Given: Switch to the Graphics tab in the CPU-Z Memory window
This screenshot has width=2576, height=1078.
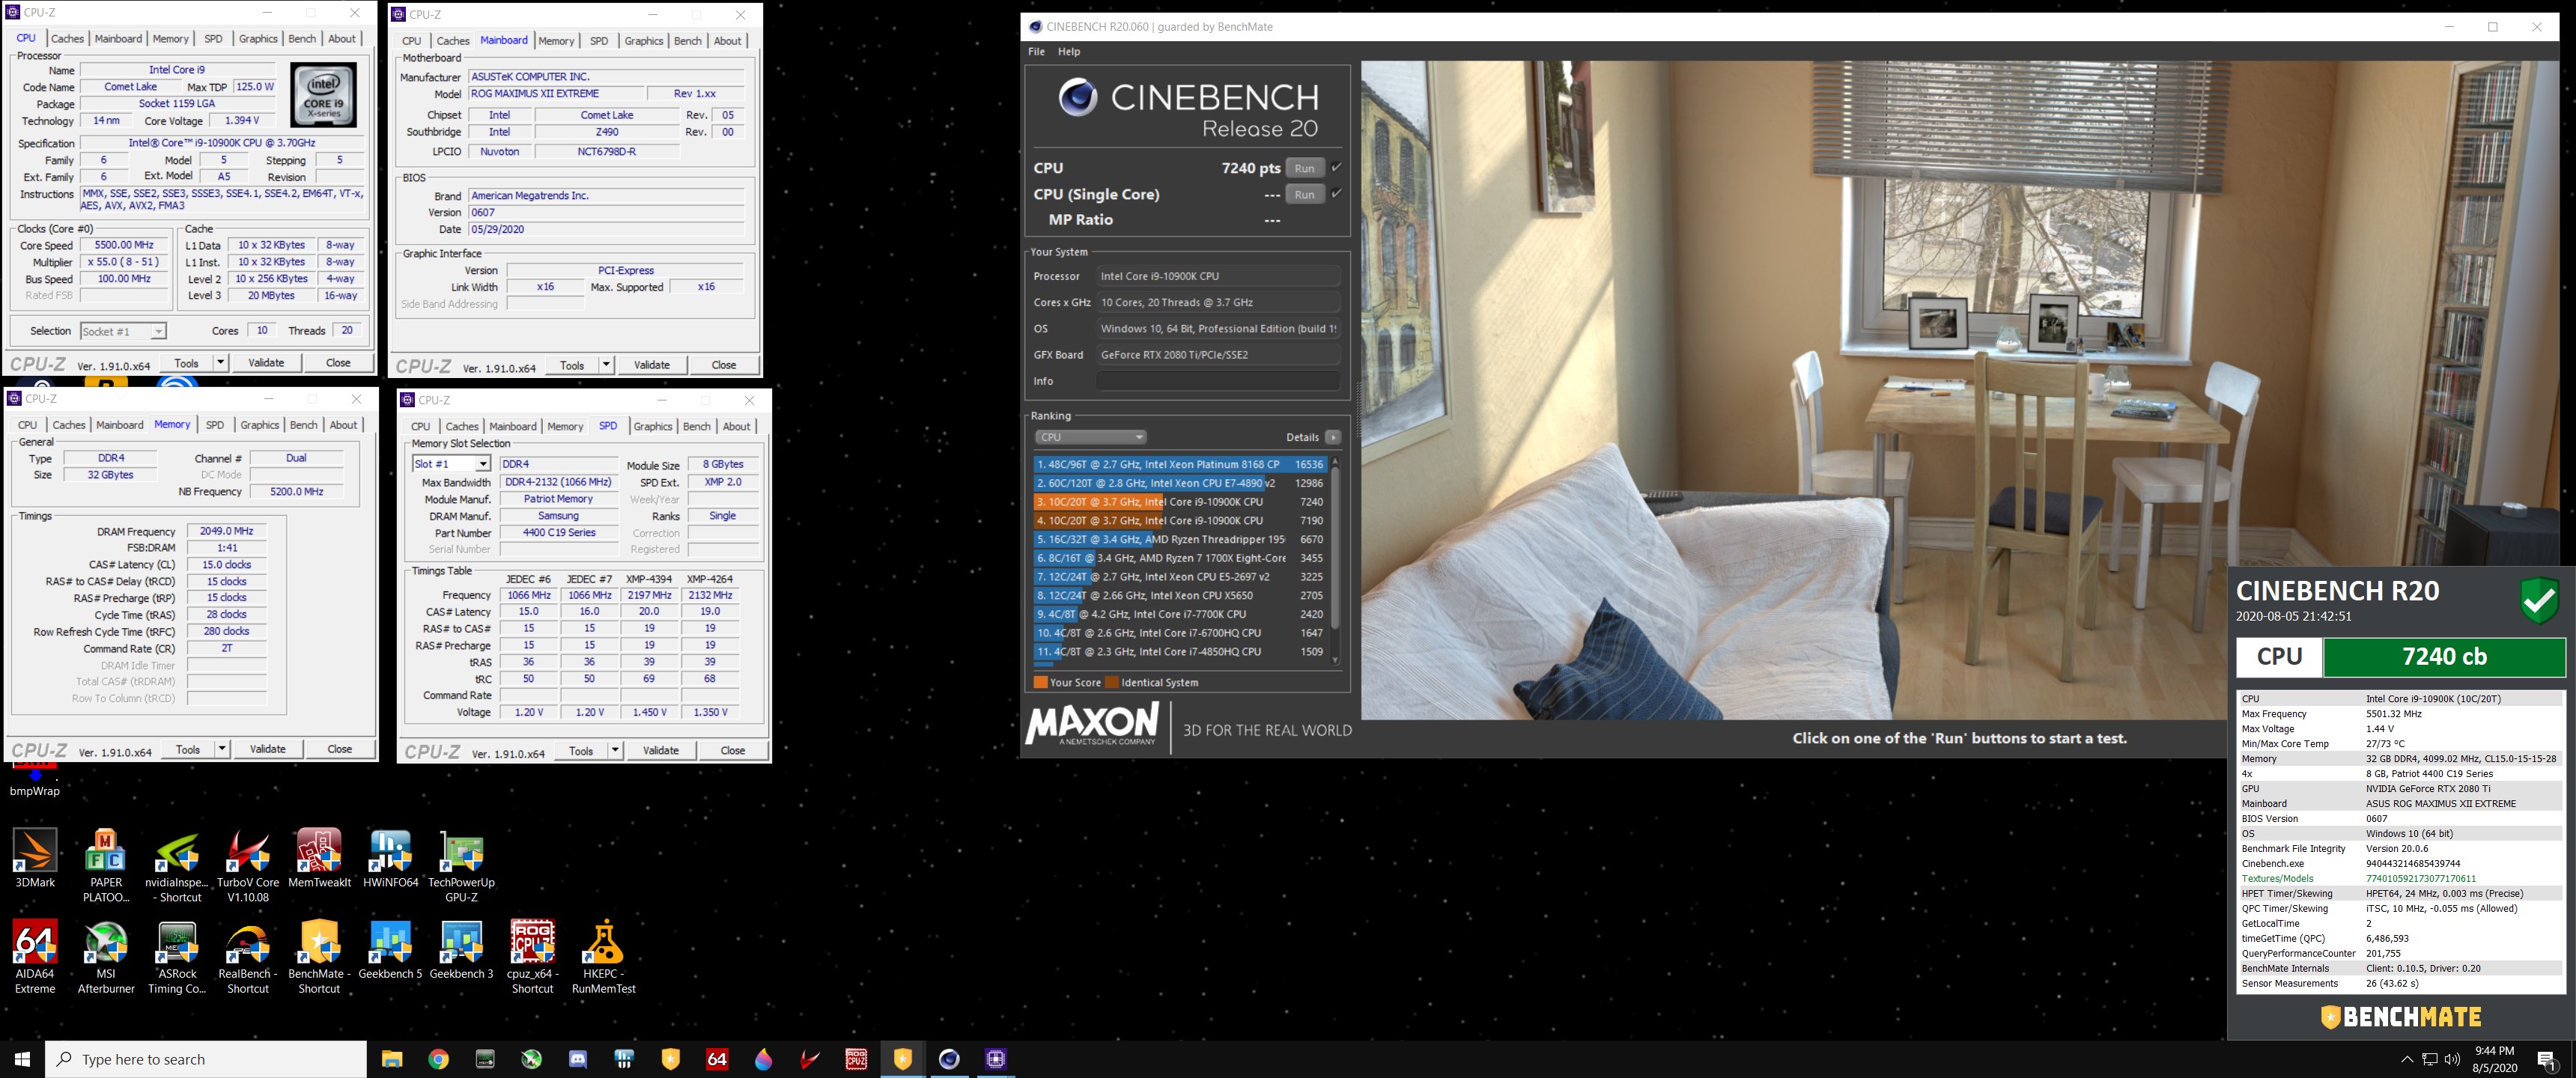Looking at the screenshot, I should pyautogui.click(x=260, y=424).
